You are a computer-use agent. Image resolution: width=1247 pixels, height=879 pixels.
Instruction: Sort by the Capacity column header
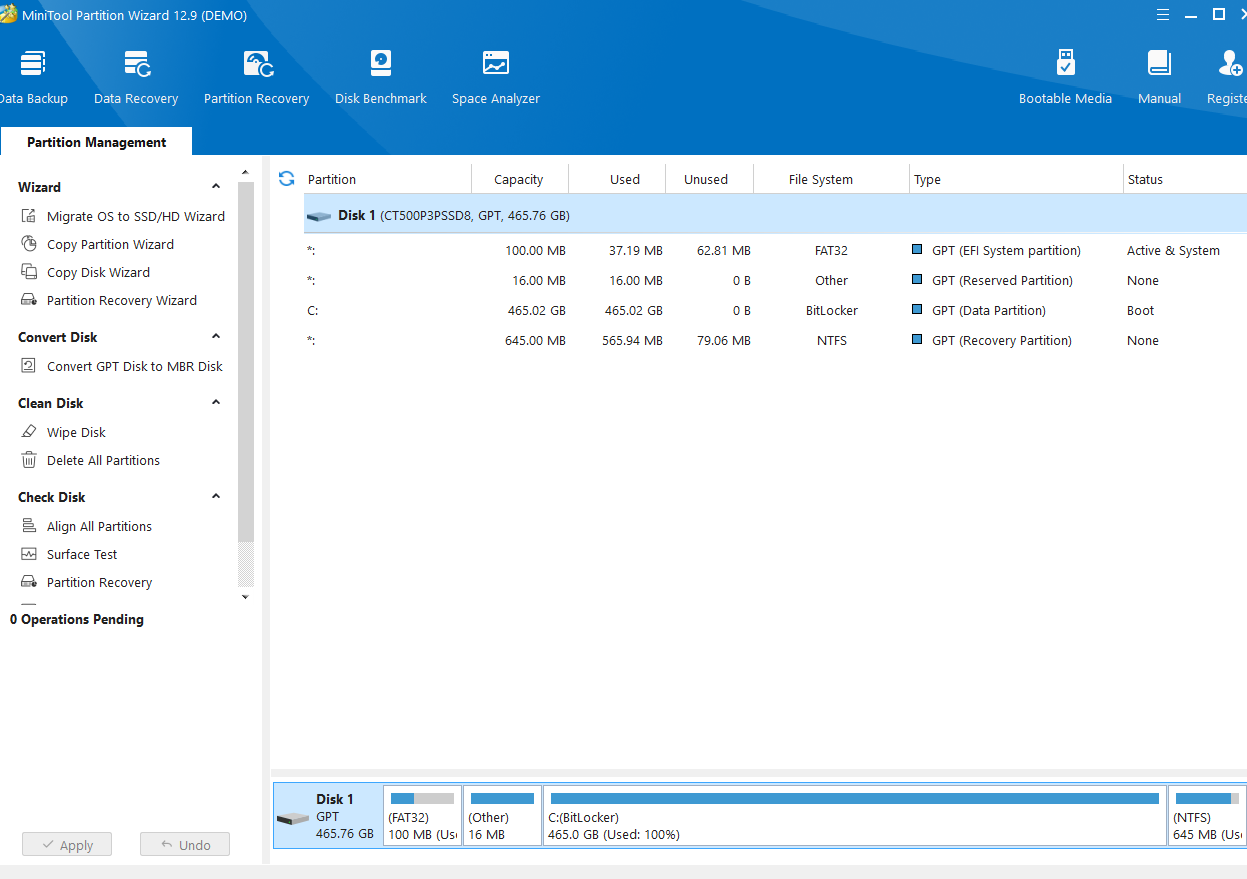[520, 179]
